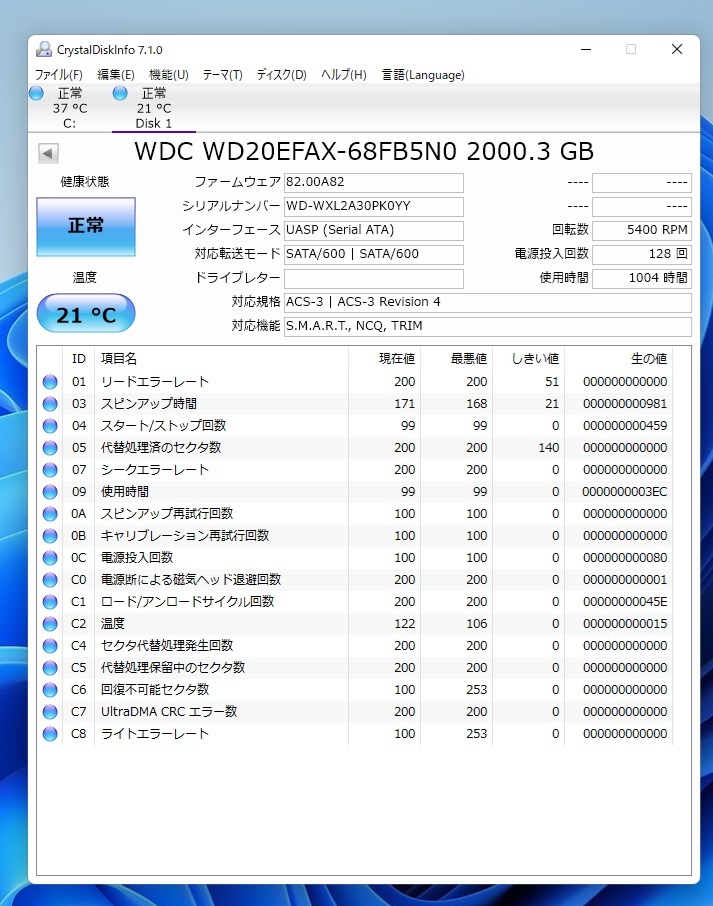Click status orb for ID 0A スピンアップ再試行回数

50,514
